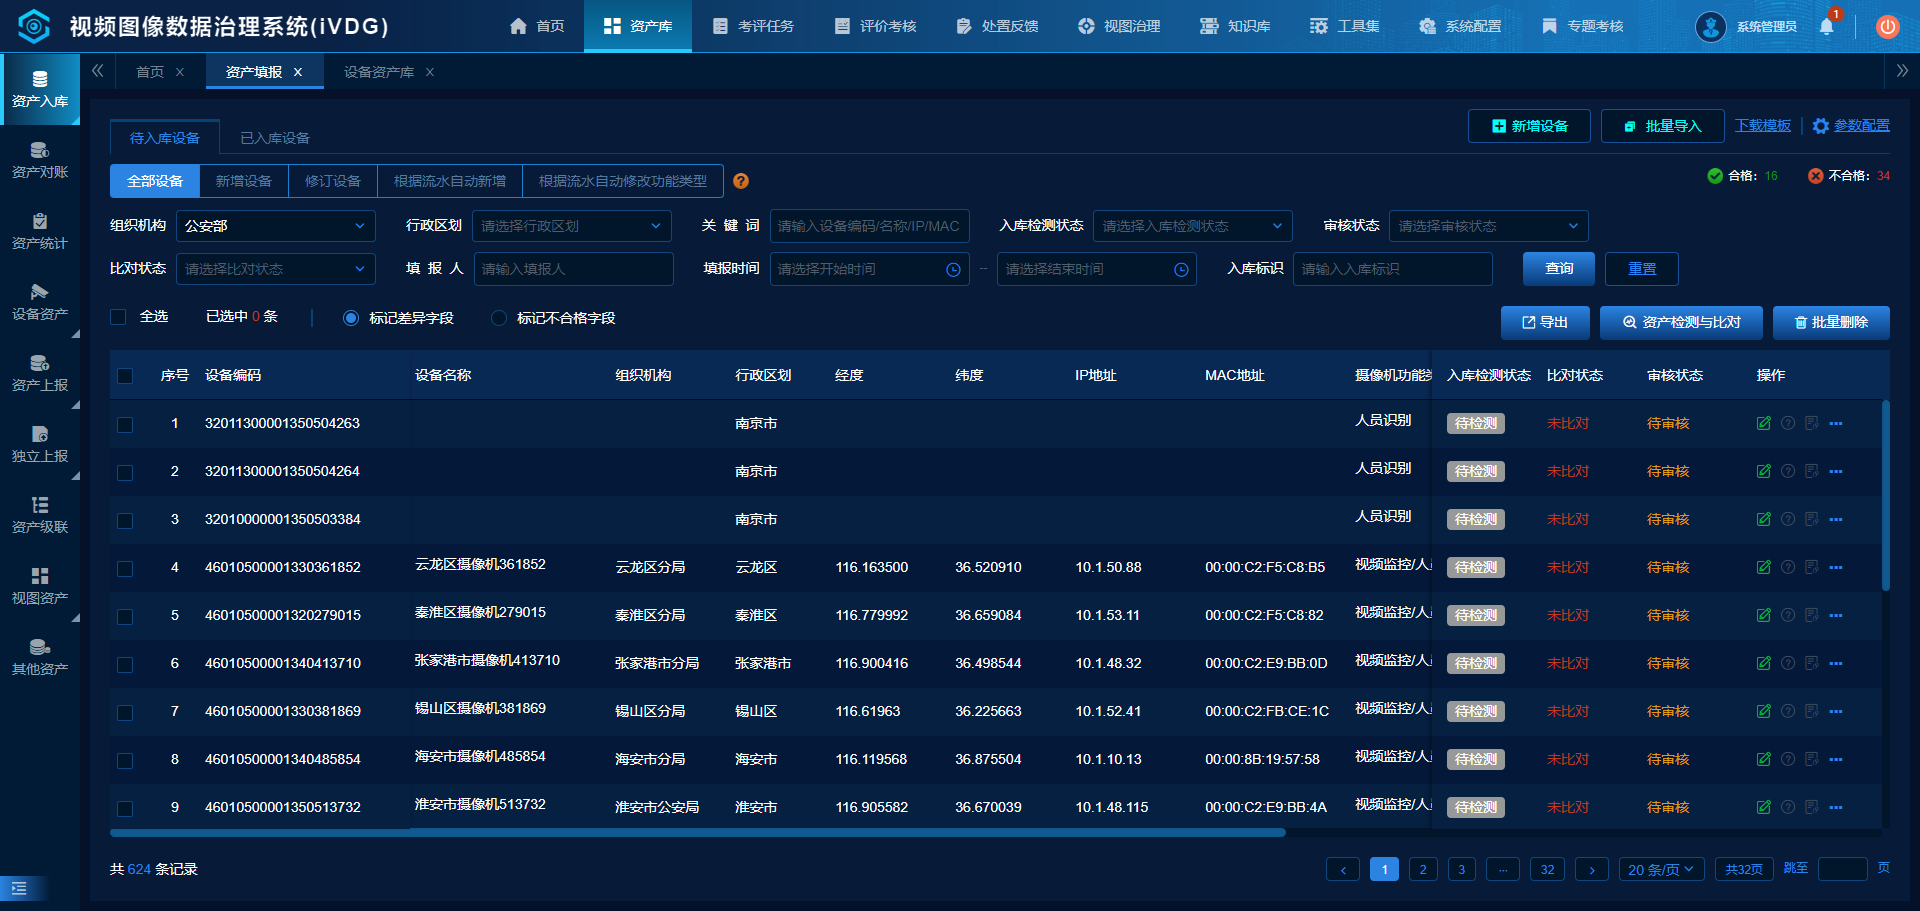Select the 标记差异字段 radio button

351,318
